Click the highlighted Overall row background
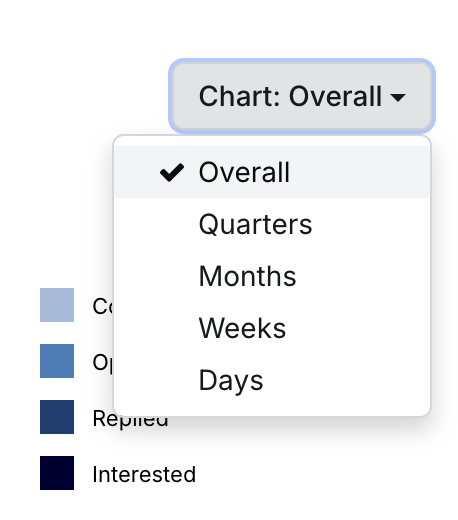 tap(272, 172)
